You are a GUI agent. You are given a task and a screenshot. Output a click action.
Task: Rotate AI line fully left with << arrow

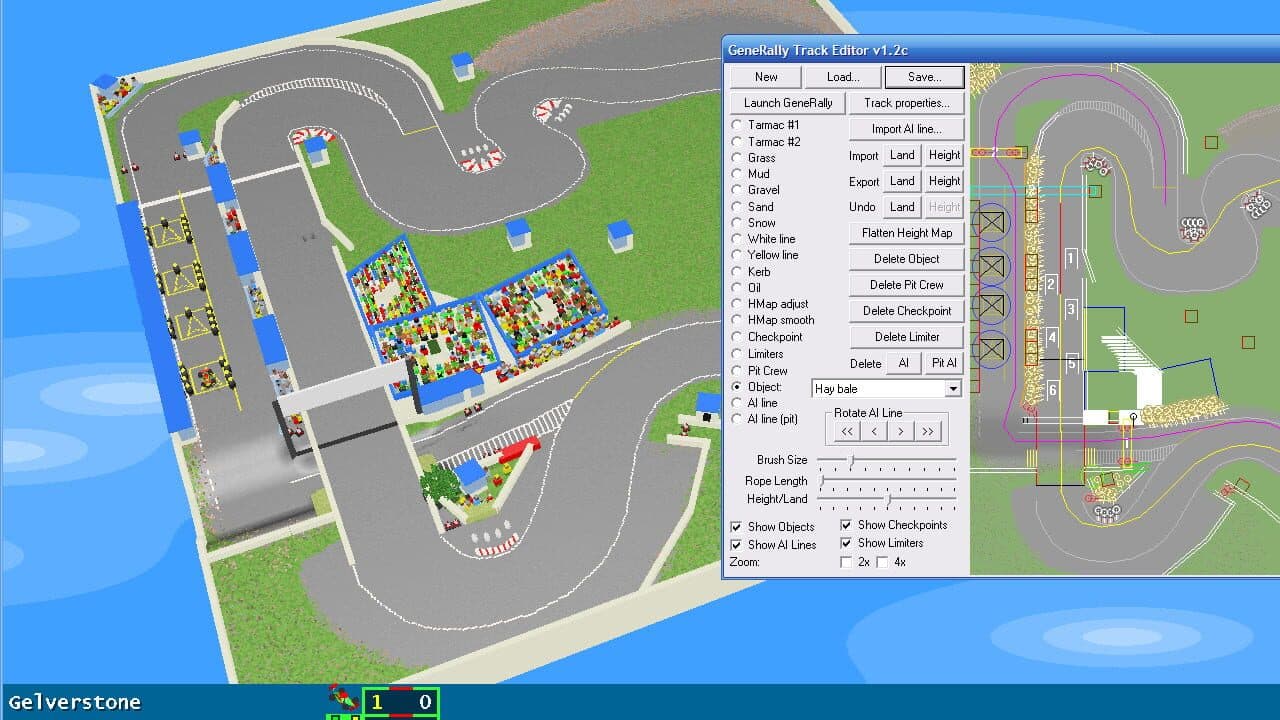tap(846, 430)
